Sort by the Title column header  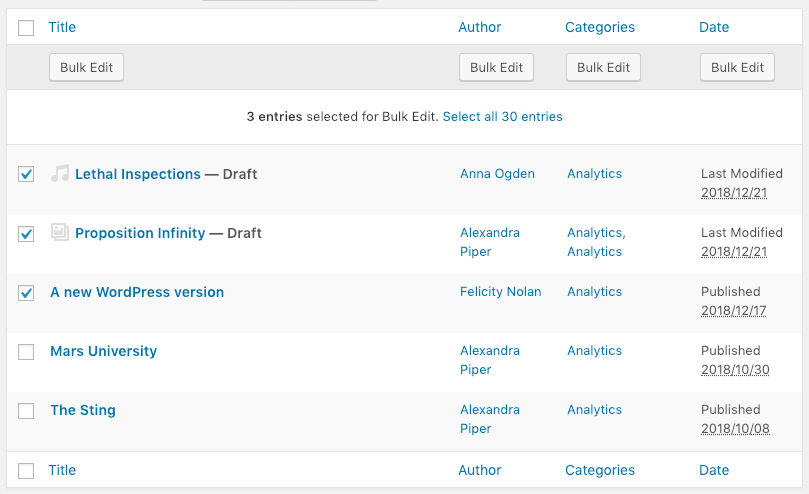(62, 27)
